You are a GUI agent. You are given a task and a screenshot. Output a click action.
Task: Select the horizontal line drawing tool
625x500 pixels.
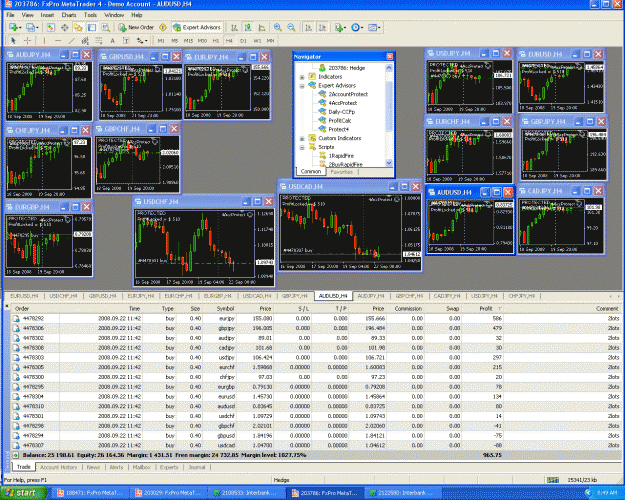pos(58,41)
